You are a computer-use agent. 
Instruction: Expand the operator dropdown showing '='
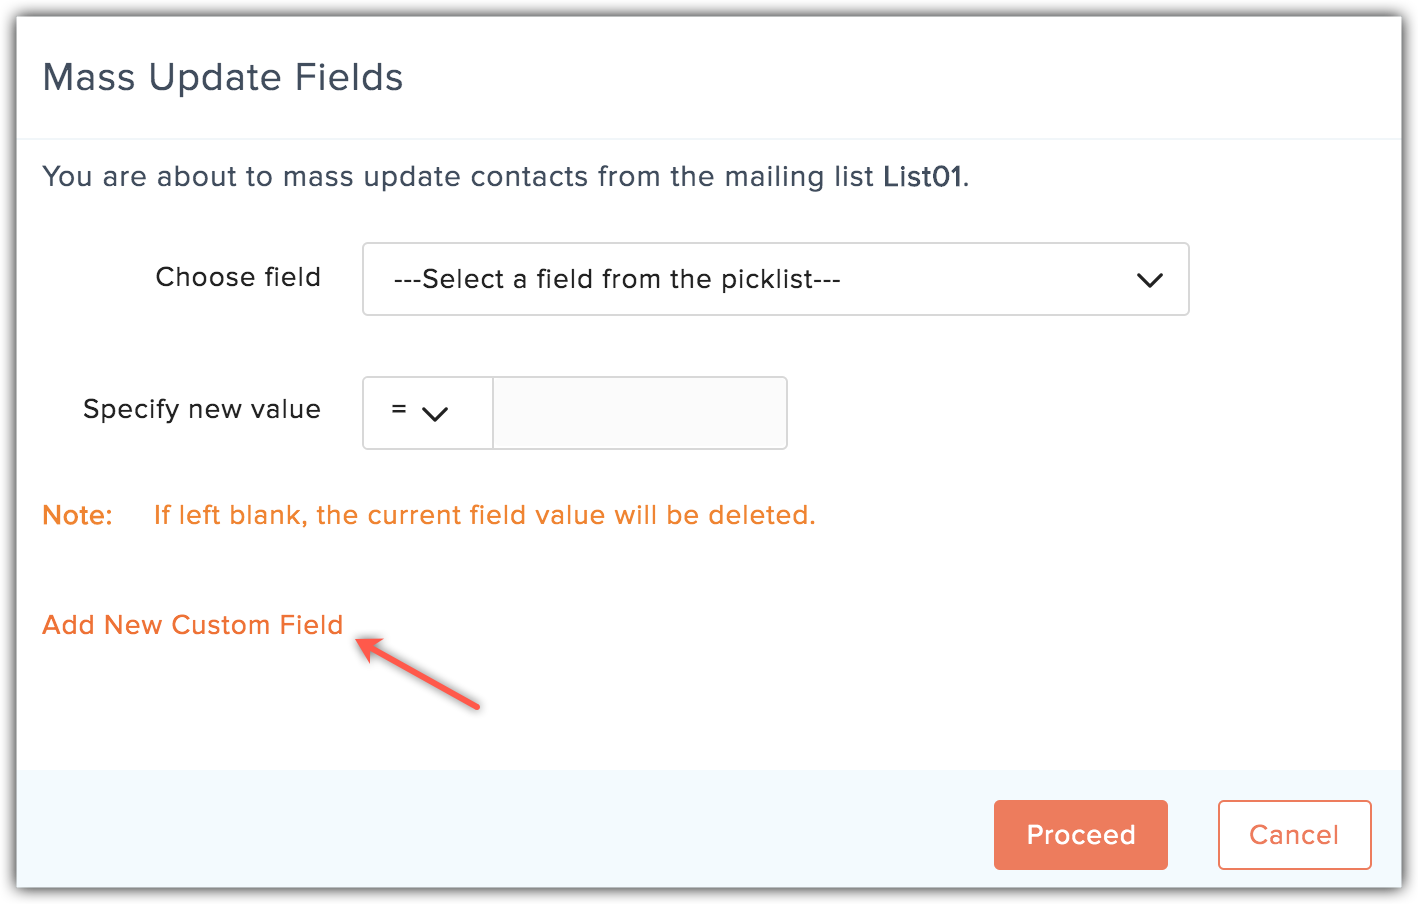[x=427, y=412]
